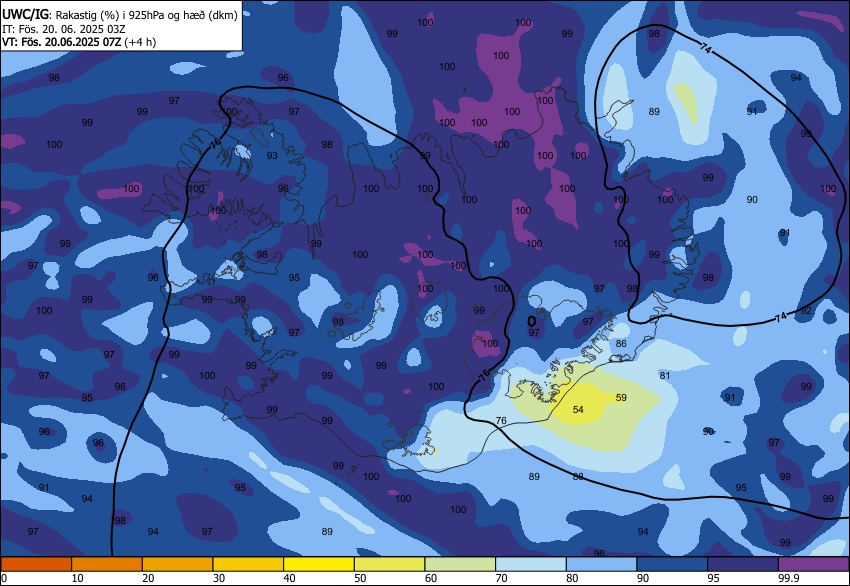This screenshot has width=850, height=586.
Task: Pick the 90–95 medium blue legend swatch
Action: point(672,564)
